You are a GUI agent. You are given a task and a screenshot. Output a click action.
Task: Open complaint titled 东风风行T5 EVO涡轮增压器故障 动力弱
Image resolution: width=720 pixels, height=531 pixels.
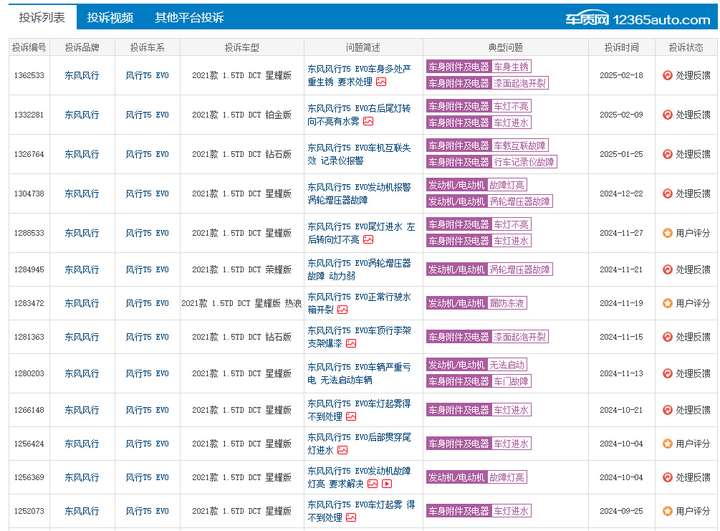(359, 270)
